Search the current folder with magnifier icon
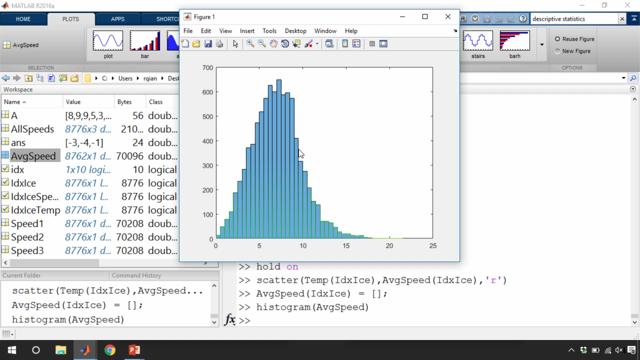The width and height of the screenshot is (640, 360). [633, 78]
